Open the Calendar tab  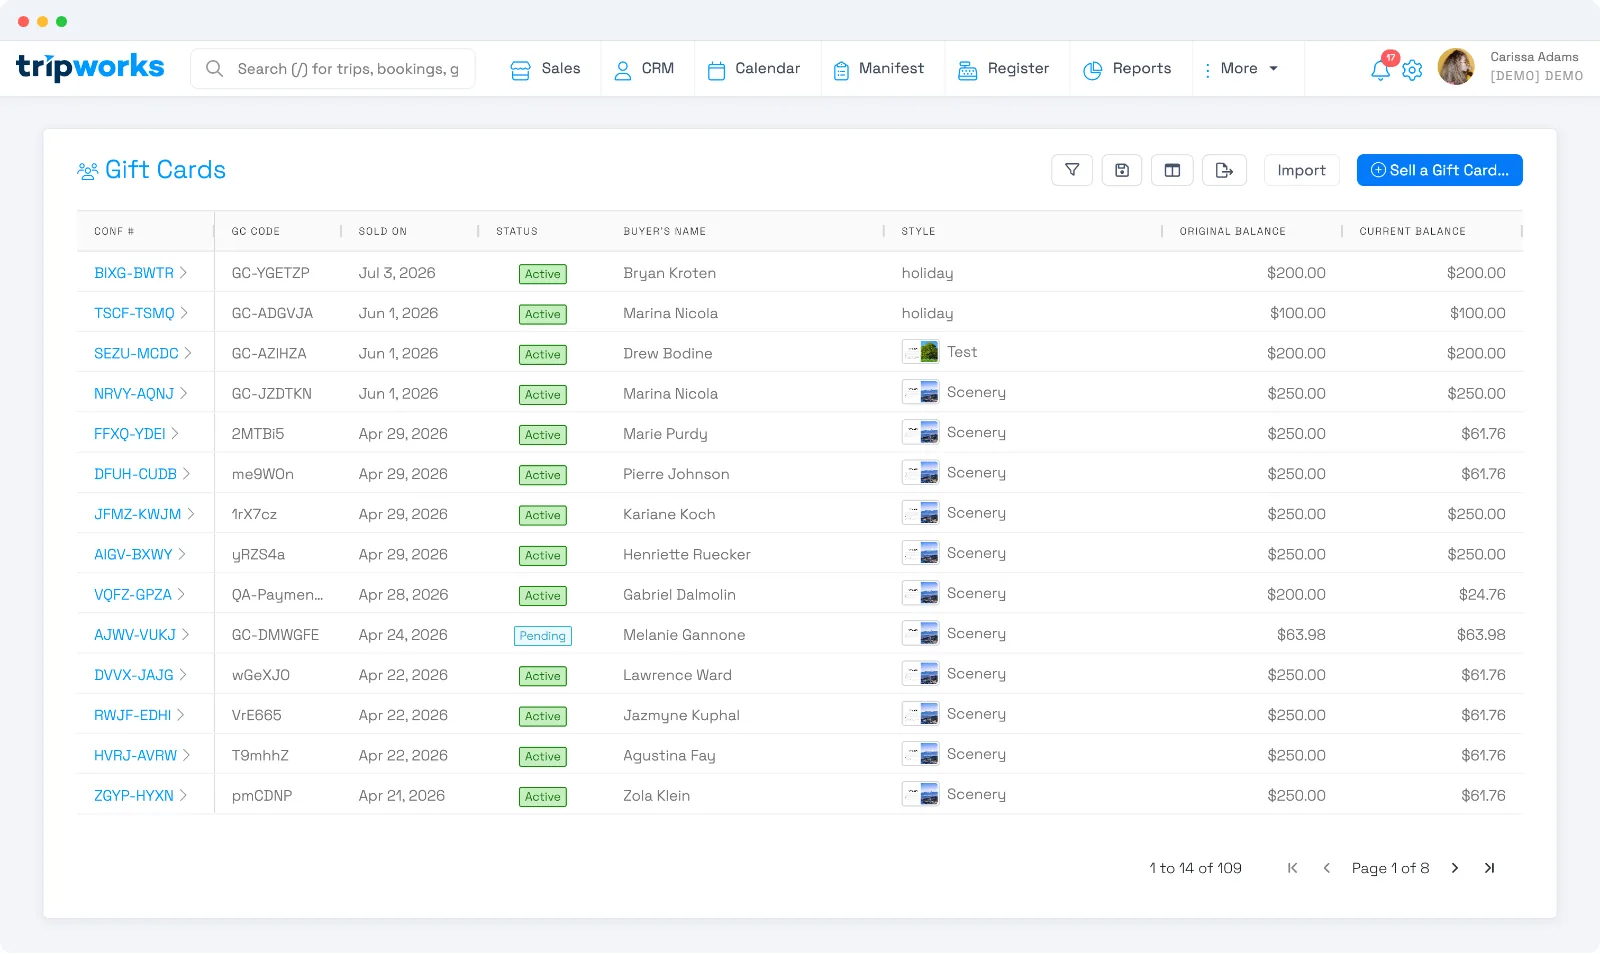[x=754, y=69]
